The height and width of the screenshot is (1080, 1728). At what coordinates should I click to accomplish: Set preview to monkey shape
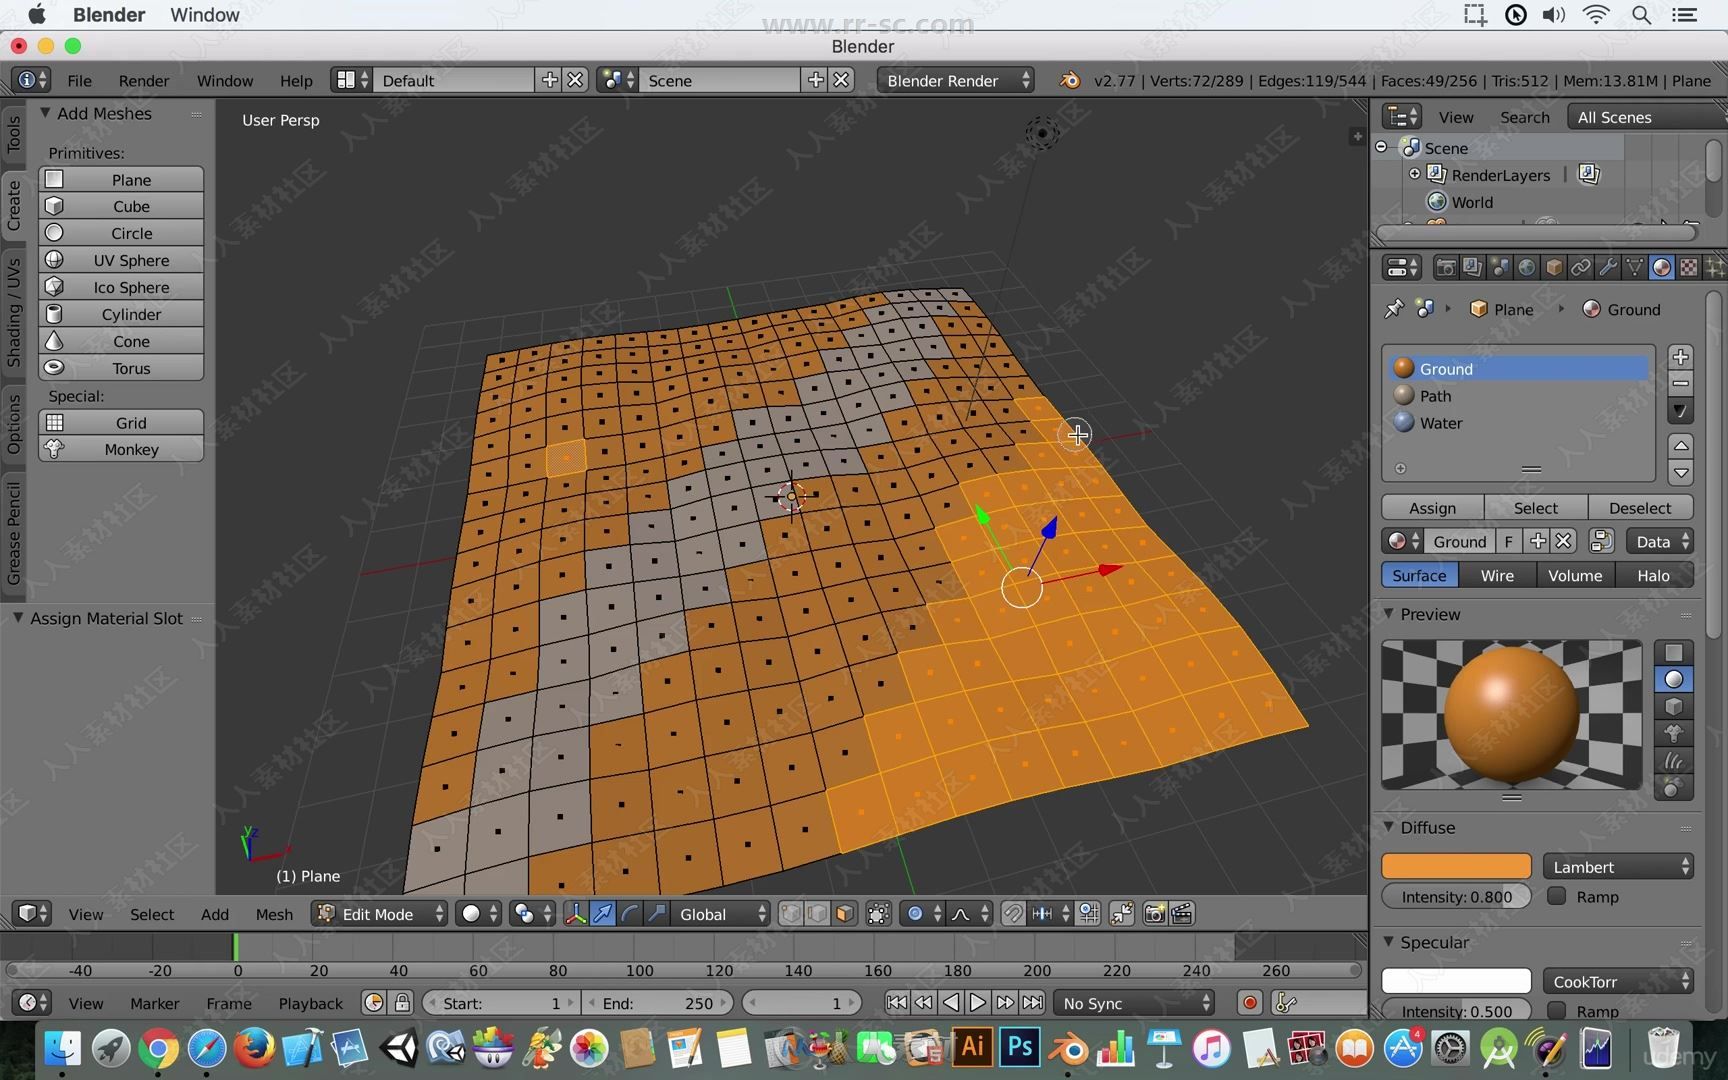tap(1673, 734)
